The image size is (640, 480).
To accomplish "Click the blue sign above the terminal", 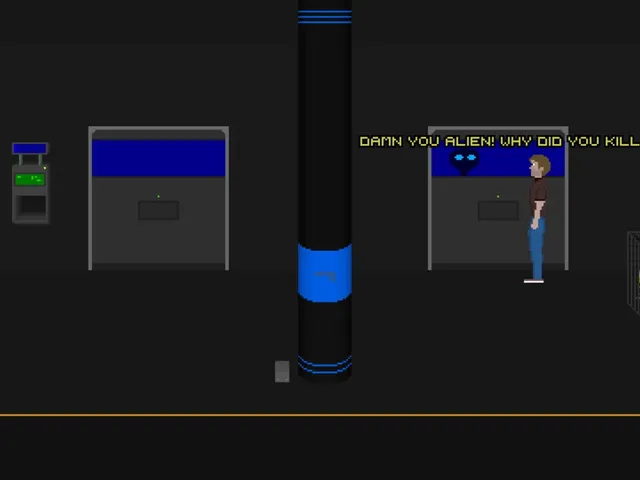I will point(30,148).
